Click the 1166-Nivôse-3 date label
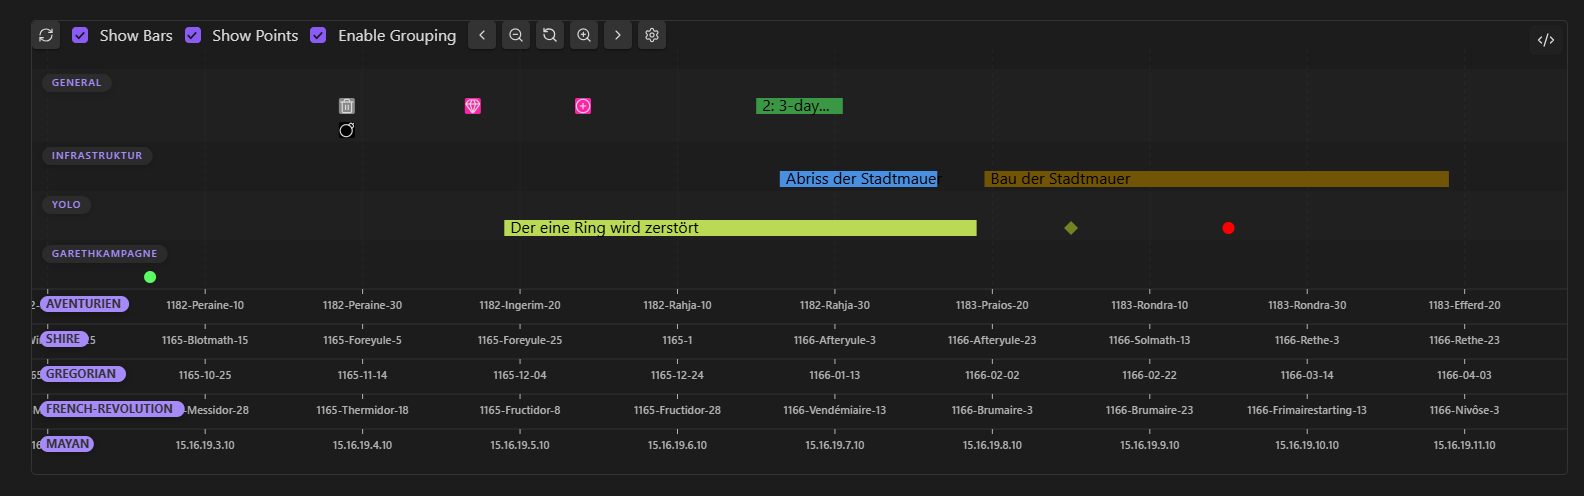 [x=1464, y=410]
